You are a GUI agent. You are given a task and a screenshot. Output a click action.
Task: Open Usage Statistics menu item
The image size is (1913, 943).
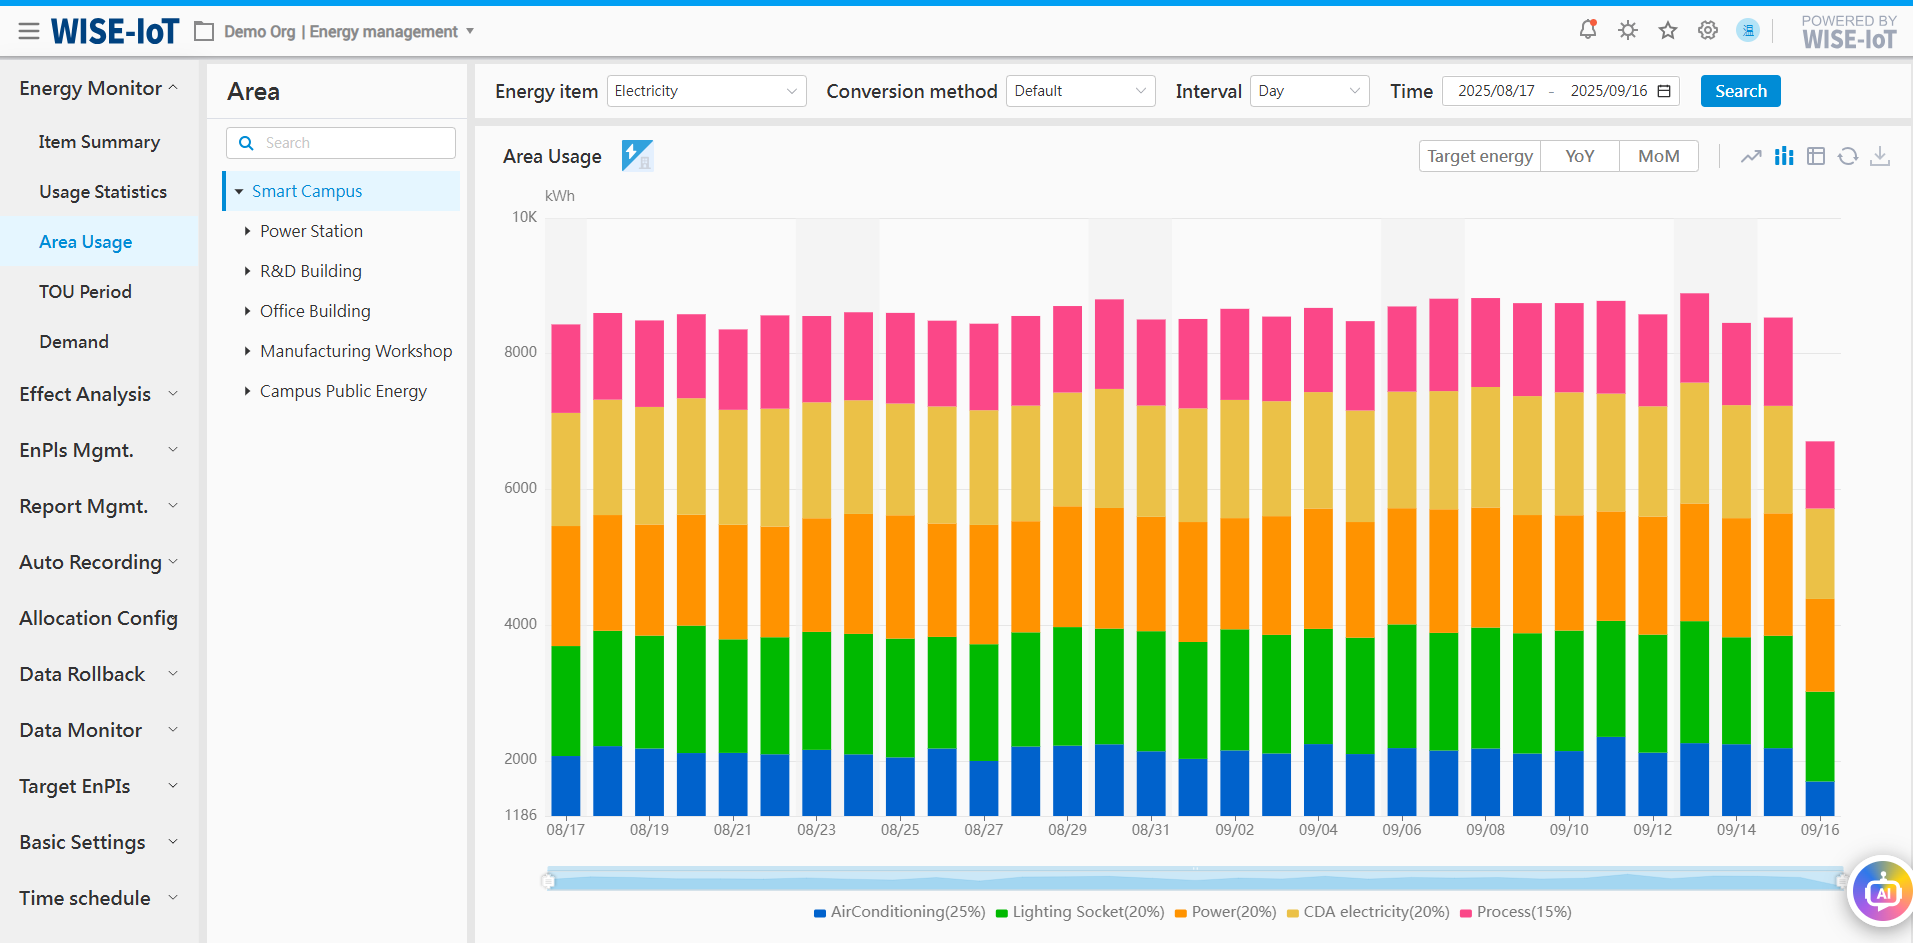coord(103,192)
